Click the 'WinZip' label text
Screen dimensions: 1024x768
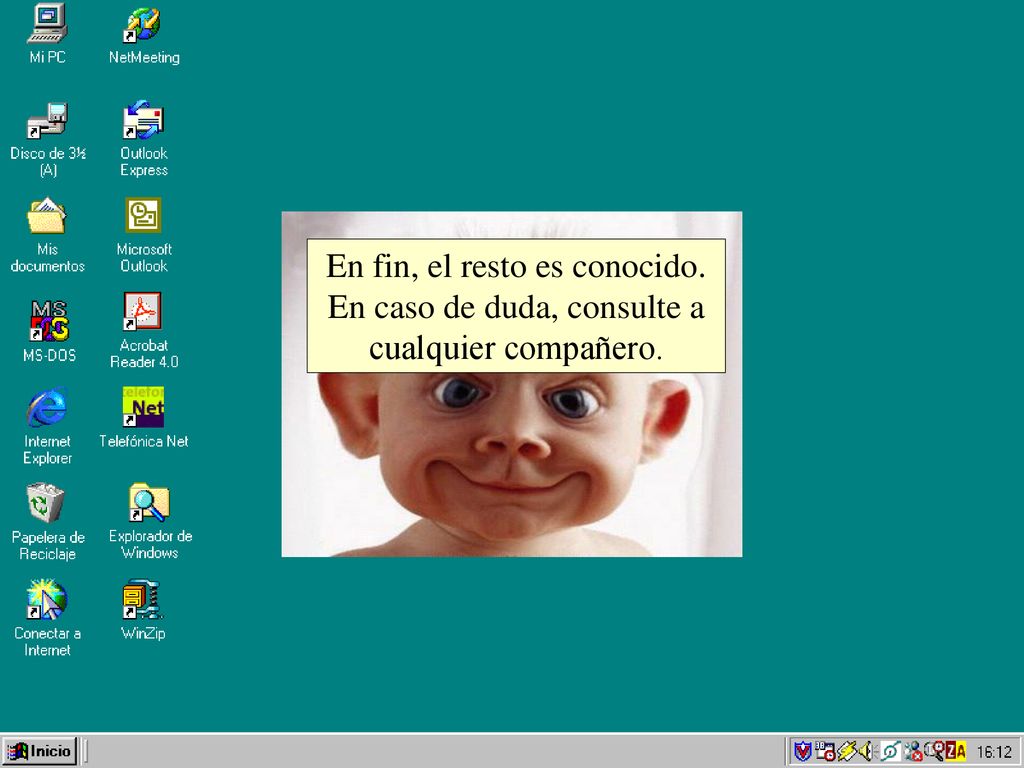(143, 633)
